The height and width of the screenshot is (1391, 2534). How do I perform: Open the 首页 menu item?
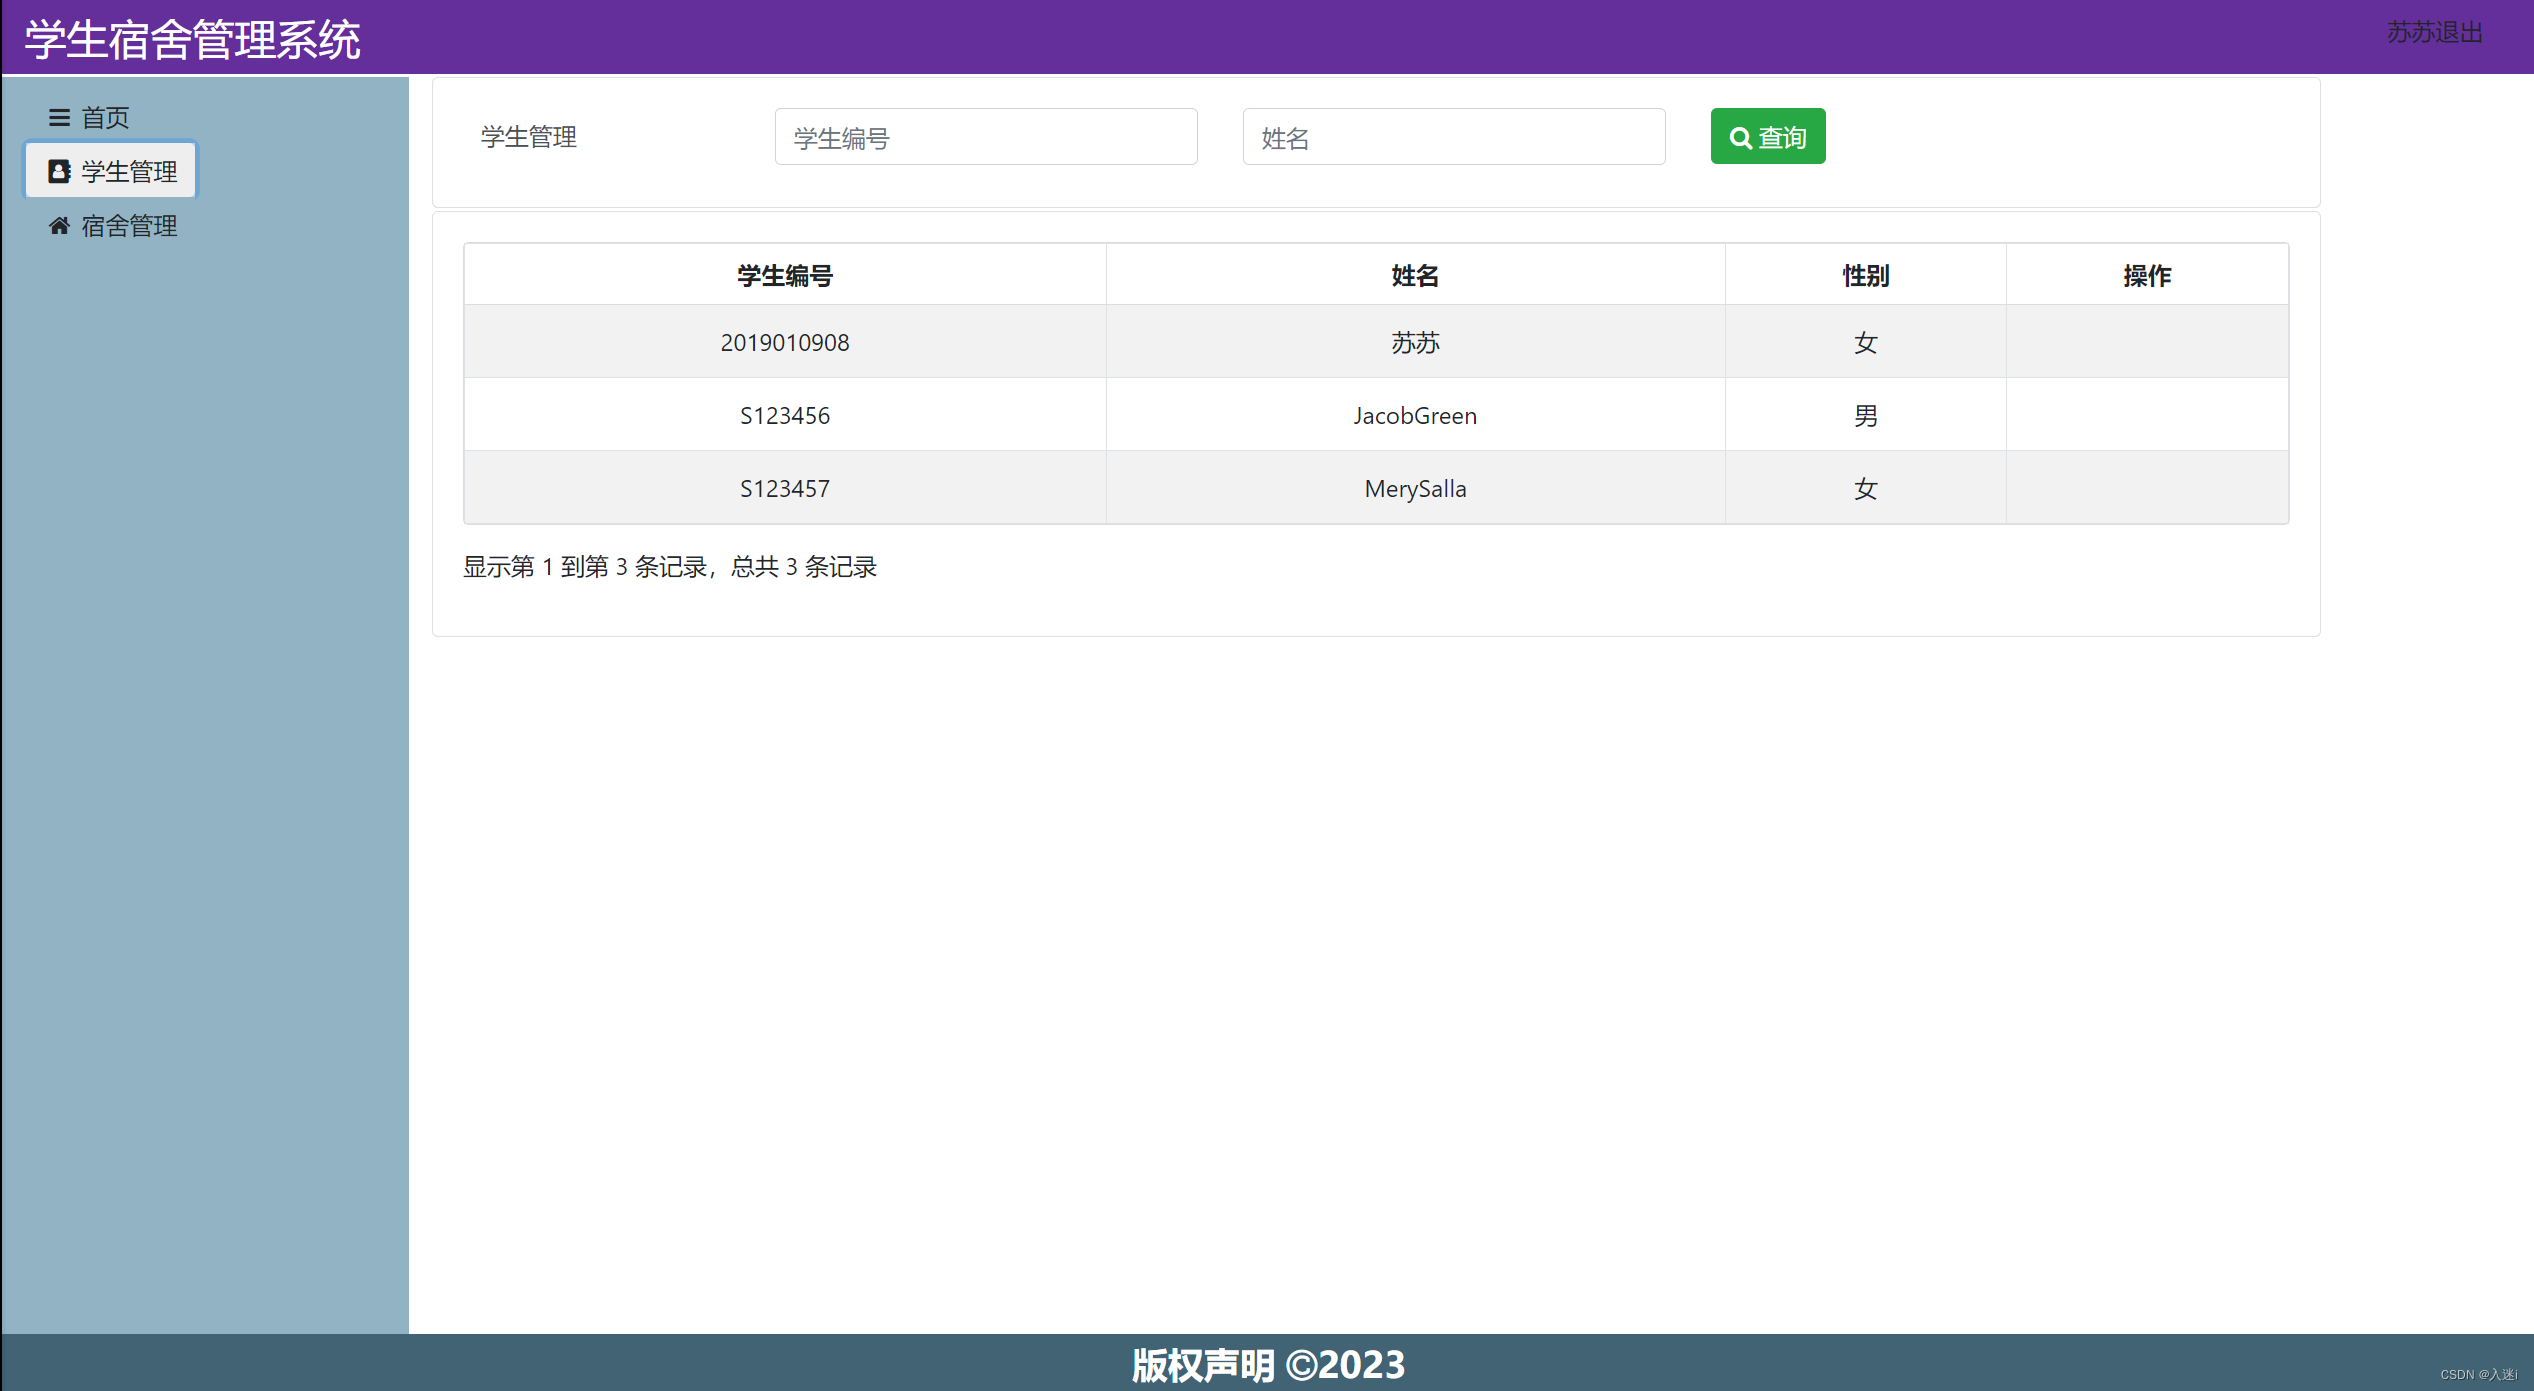tap(89, 118)
